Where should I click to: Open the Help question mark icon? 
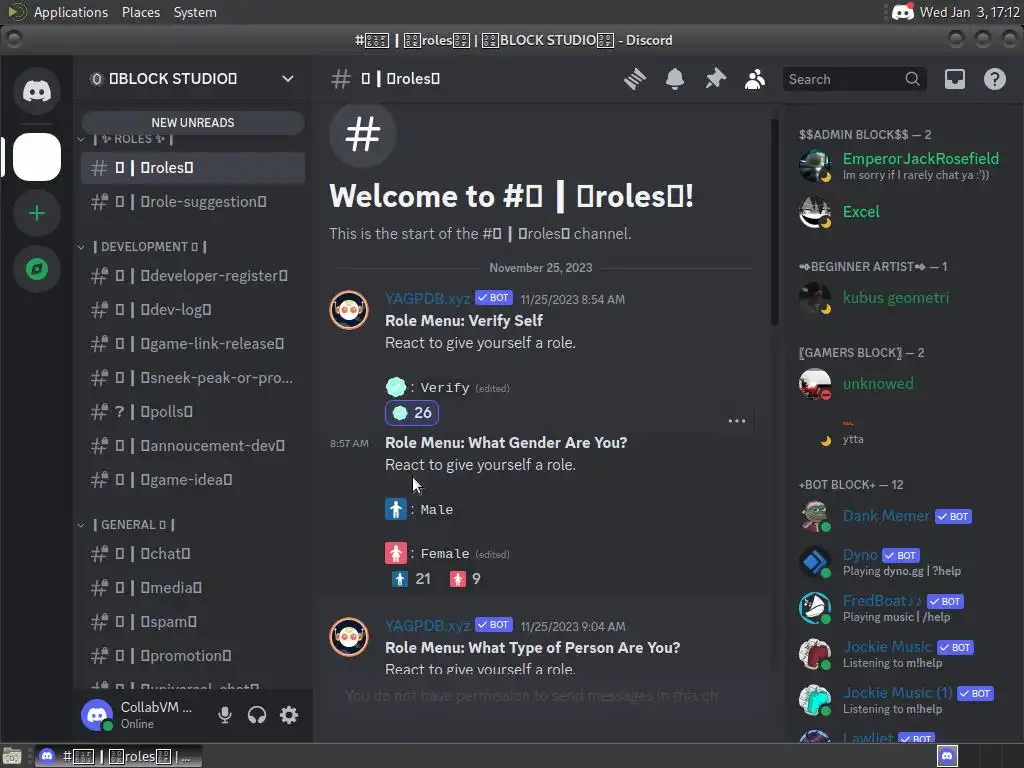click(995, 79)
